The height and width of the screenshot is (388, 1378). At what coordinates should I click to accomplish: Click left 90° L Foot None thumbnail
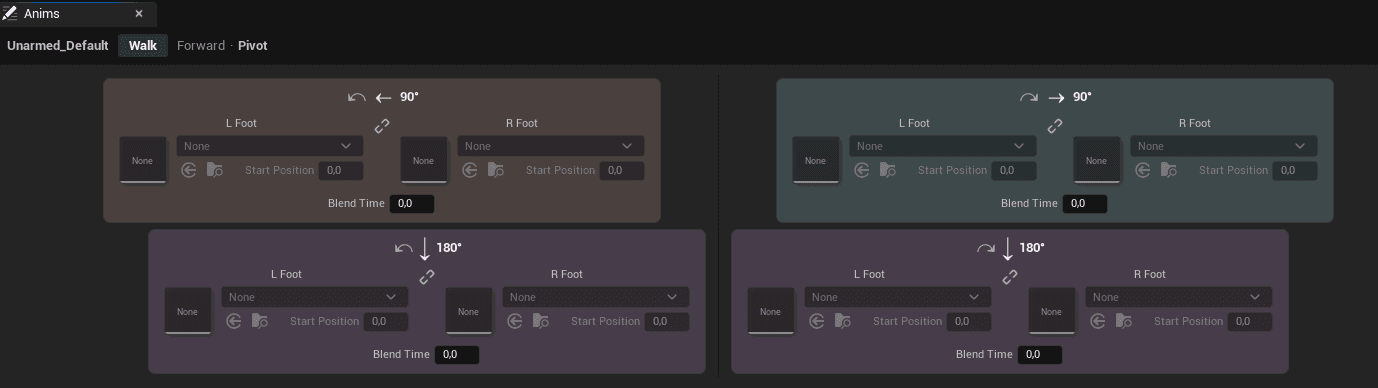143,160
